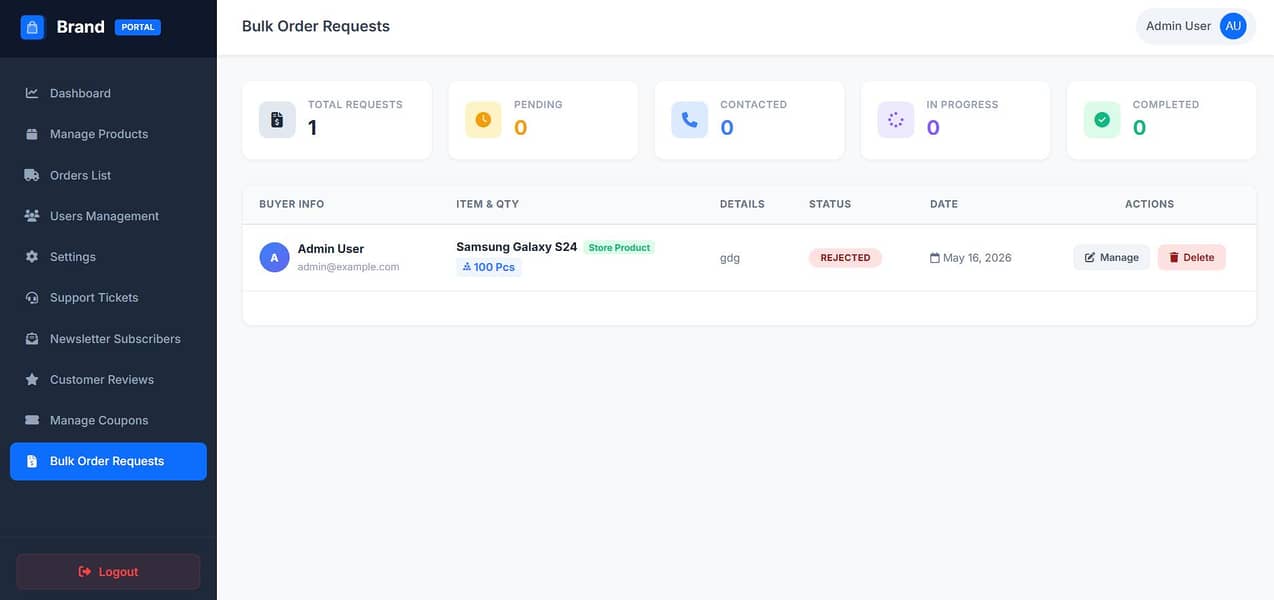
Task: Click the Settings gear icon
Action: coord(32,257)
